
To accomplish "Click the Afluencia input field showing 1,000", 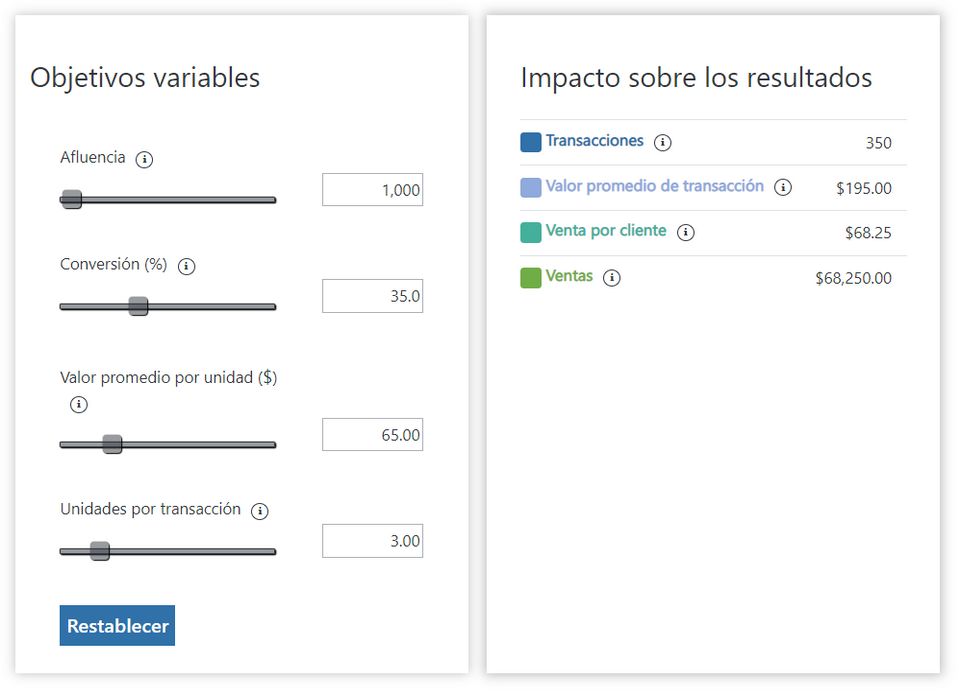I will 372,190.
